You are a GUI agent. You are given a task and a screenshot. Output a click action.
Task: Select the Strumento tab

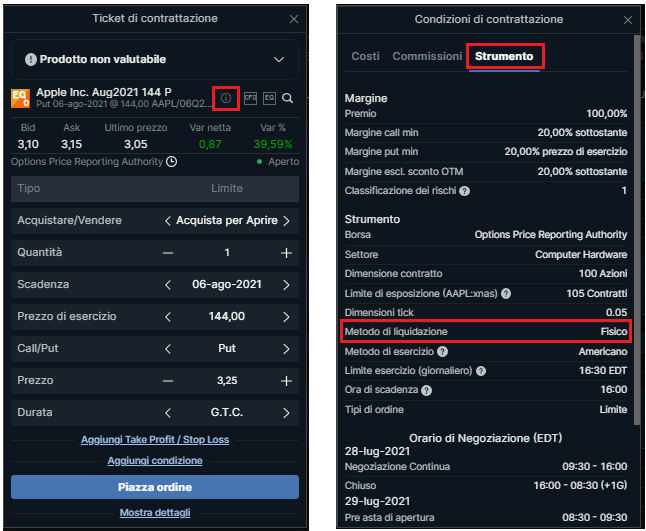(x=504, y=56)
